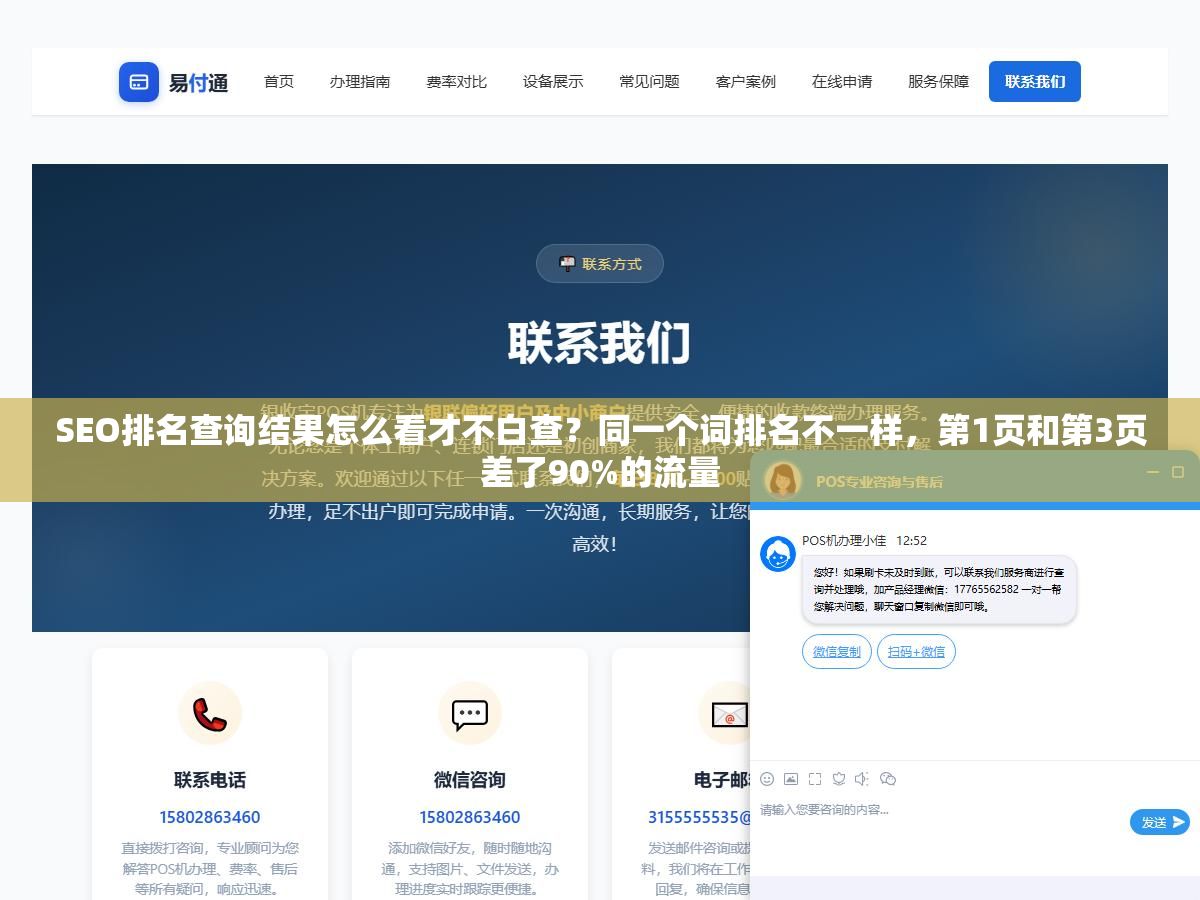Maximize the chat window
The height and width of the screenshot is (900, 1200).
coord(1177,472)
